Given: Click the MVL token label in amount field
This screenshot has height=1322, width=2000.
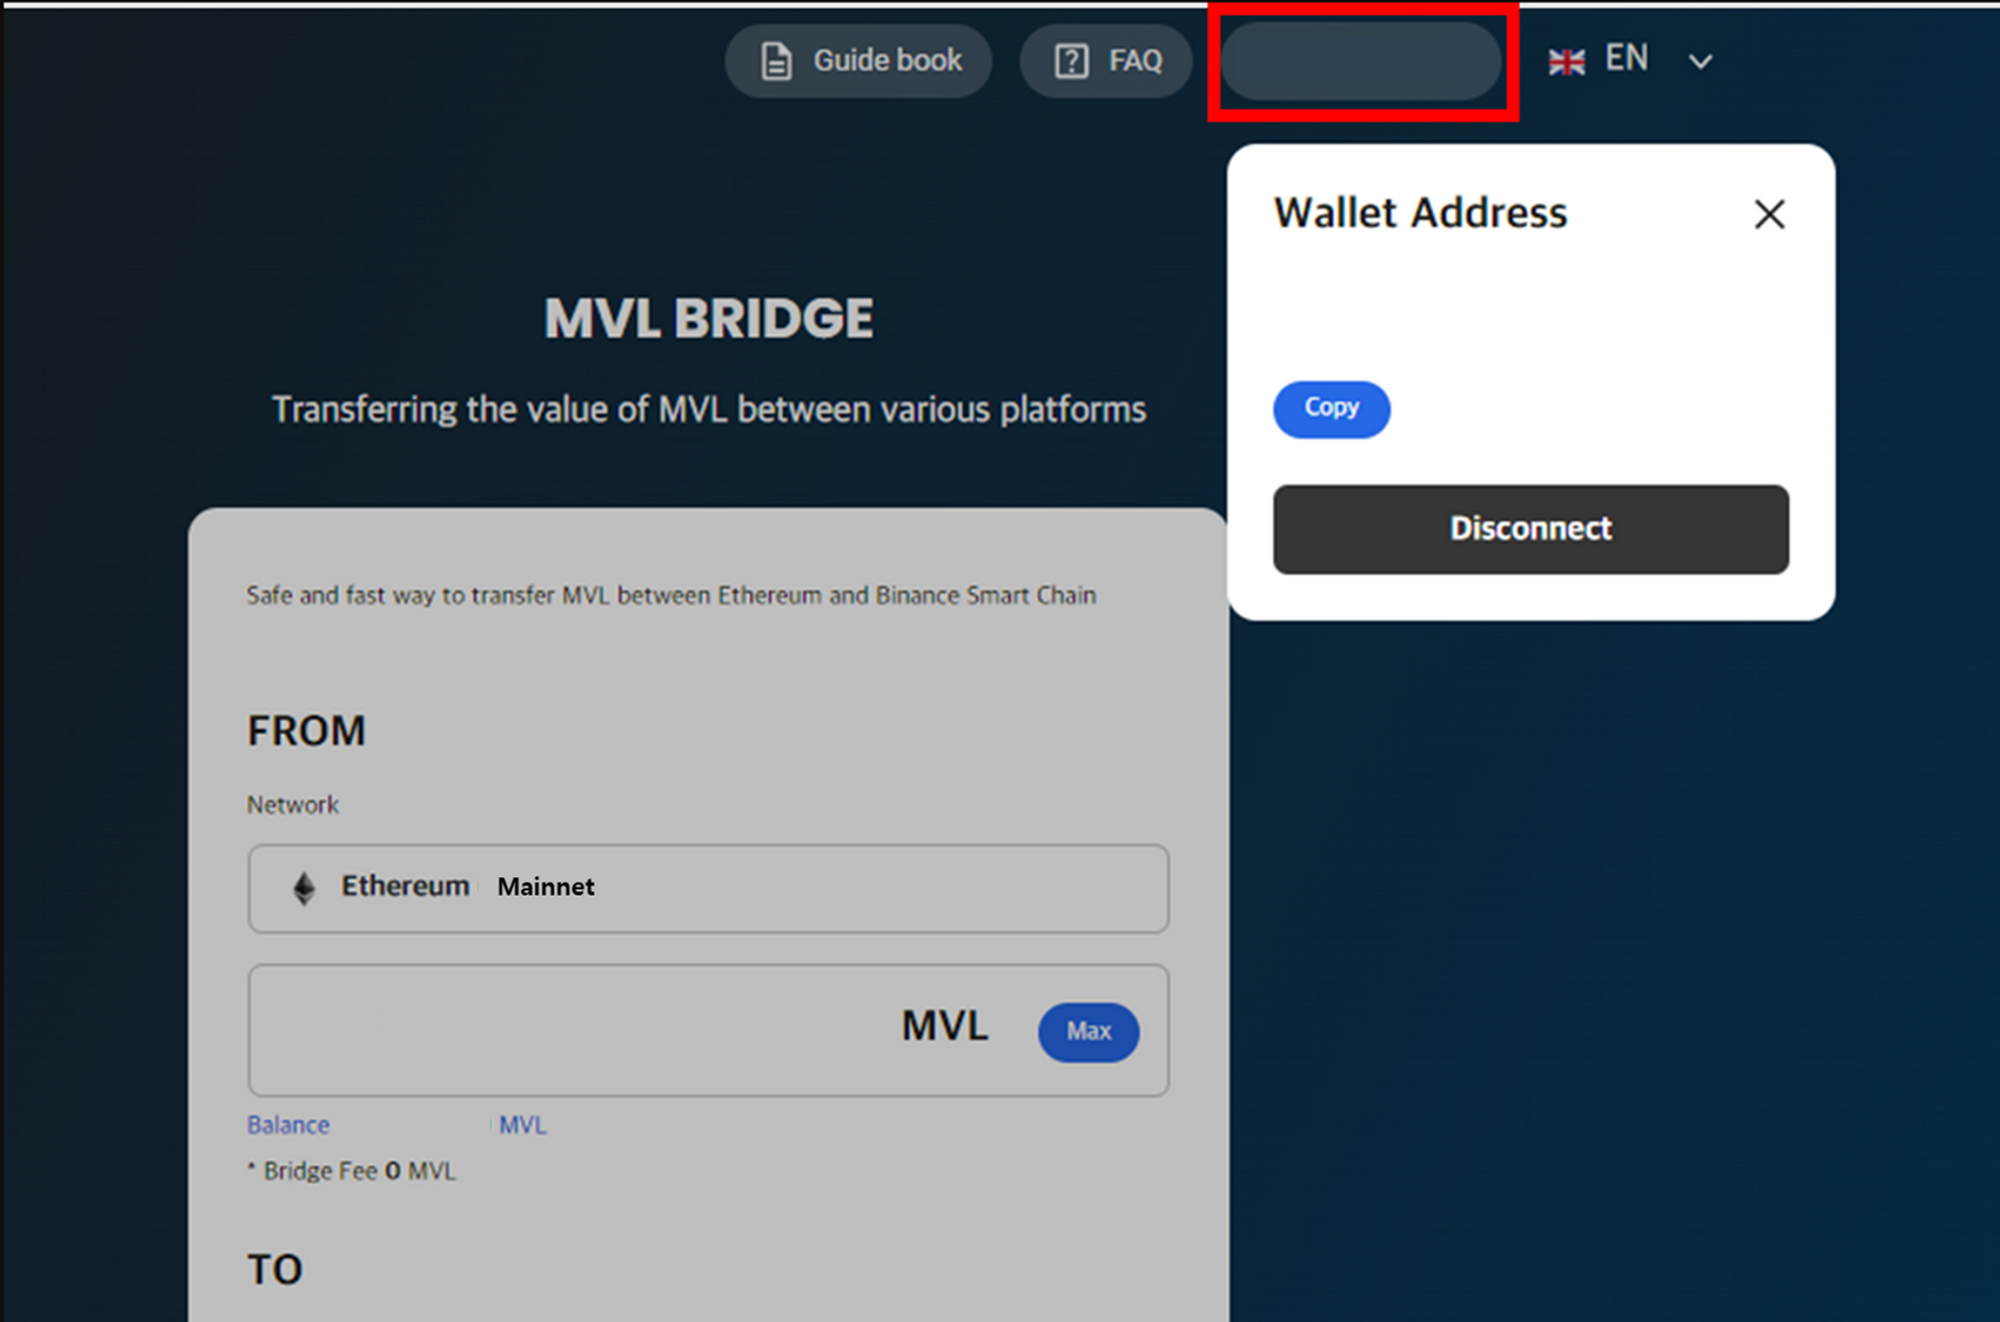Looking at the screenshot, I should pyautogui.click(x=944, y=1026).
